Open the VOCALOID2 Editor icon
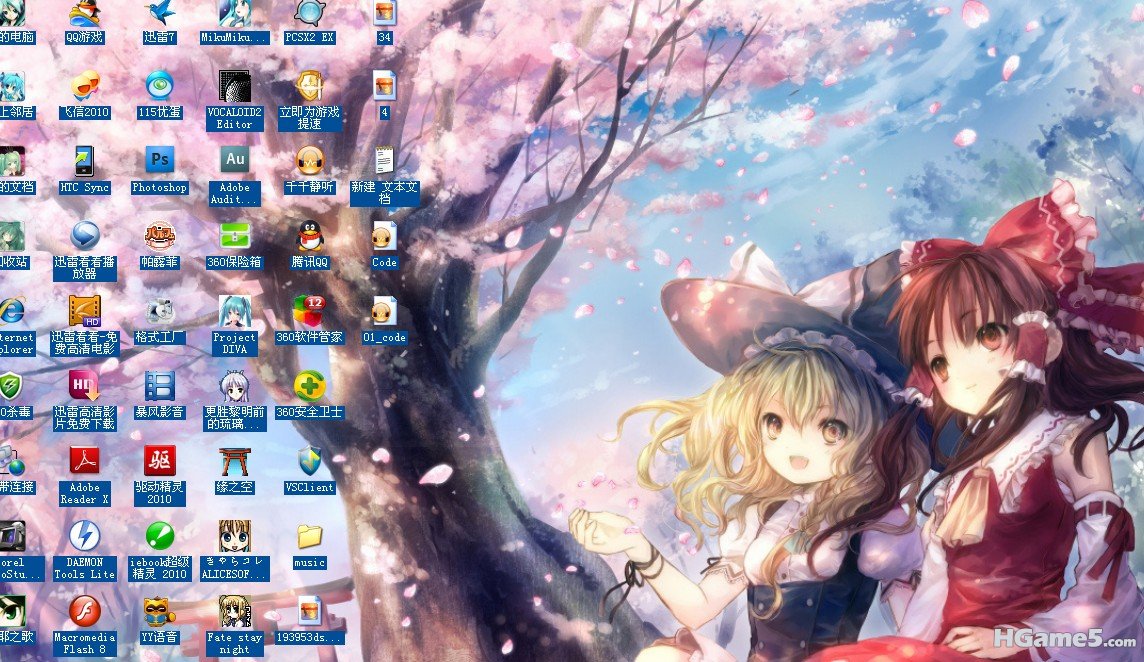 235,86
